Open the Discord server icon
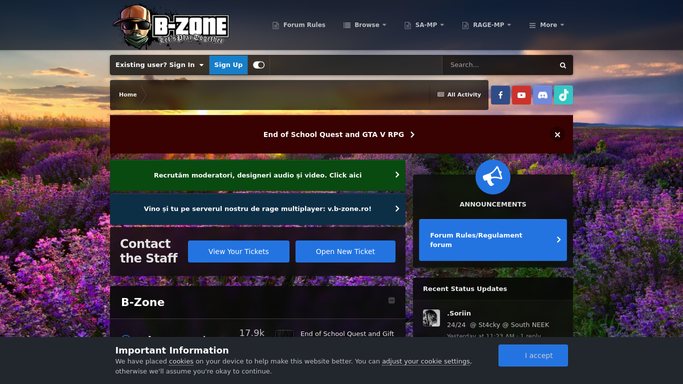 542,95
